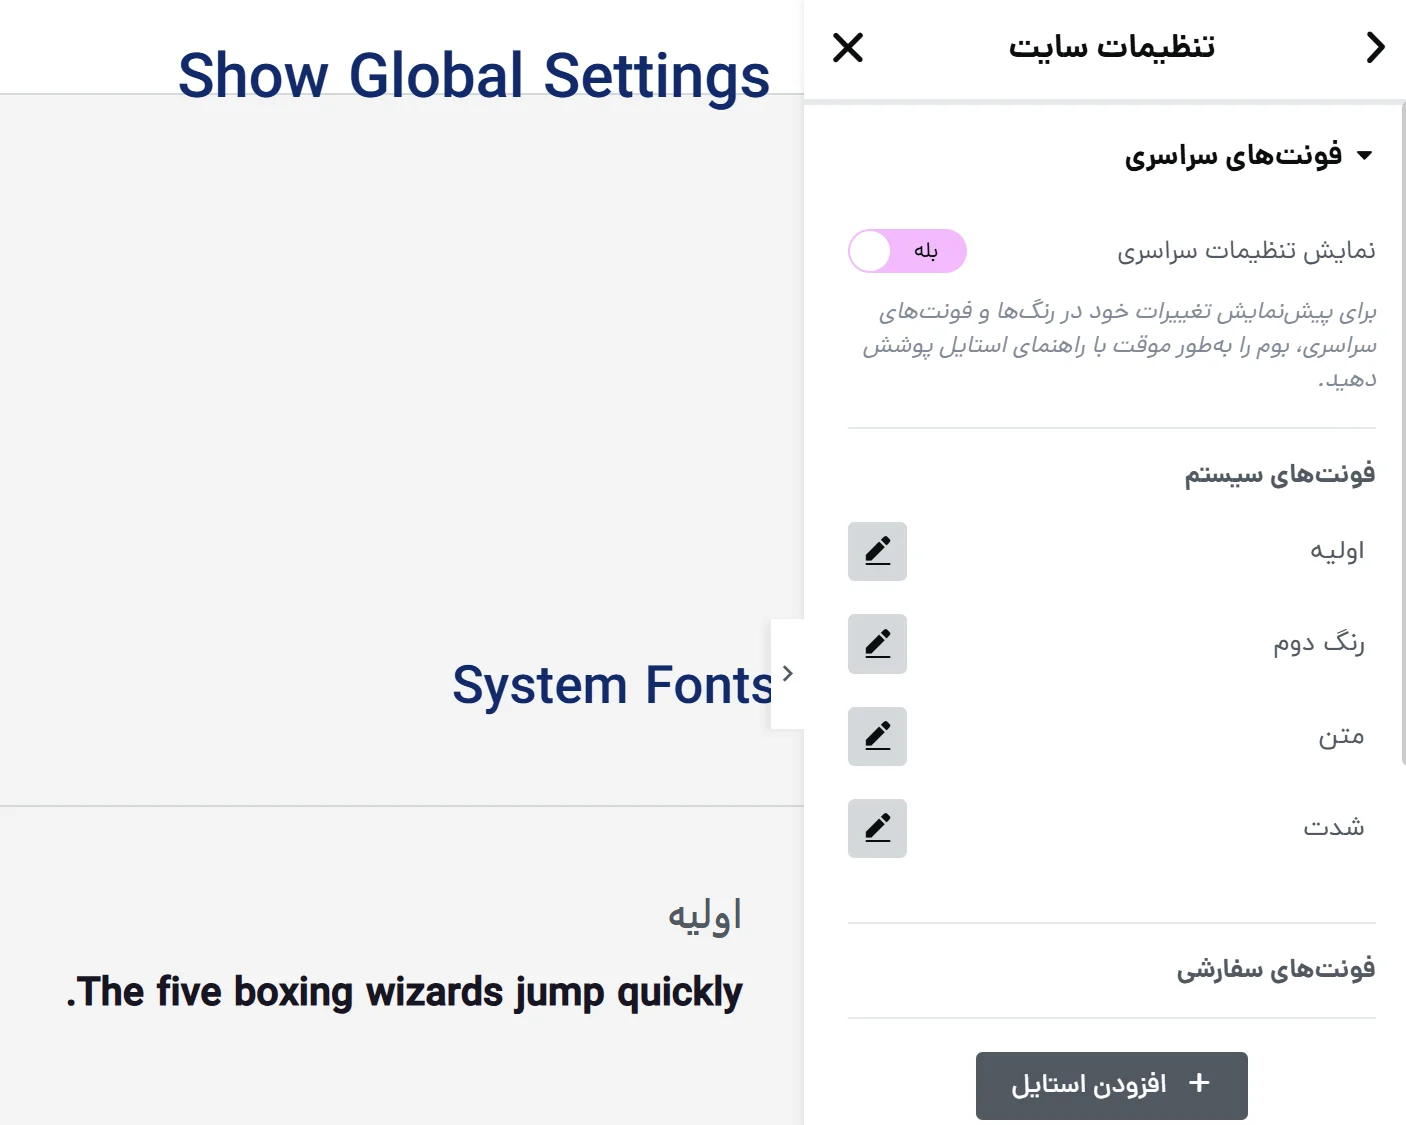Click the chevron on the preview panel edge
This screenshot has height=1125, width=1406.
[x=789, y=673]
